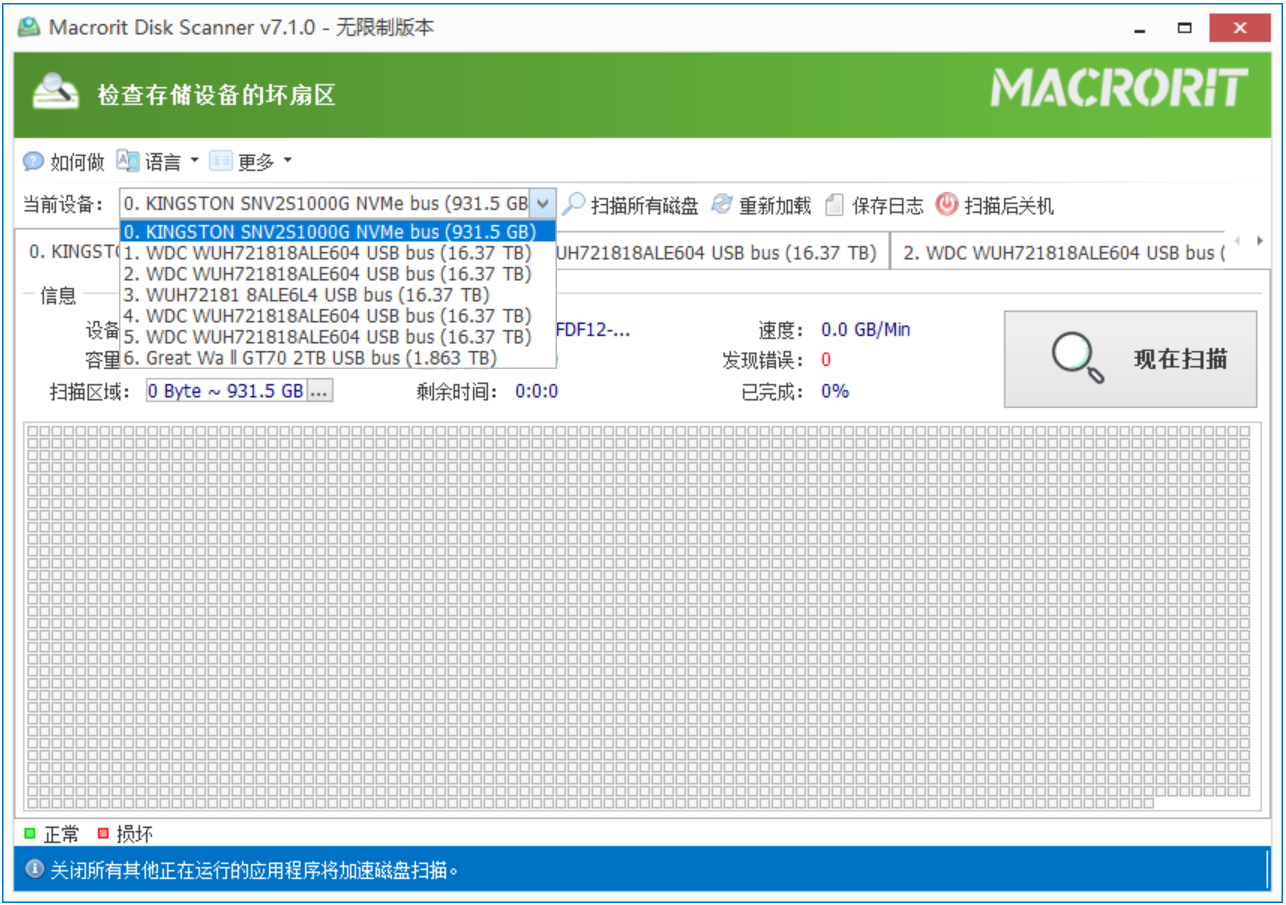Click the 现在扫描 scan now button

[x=1130, y=359]
